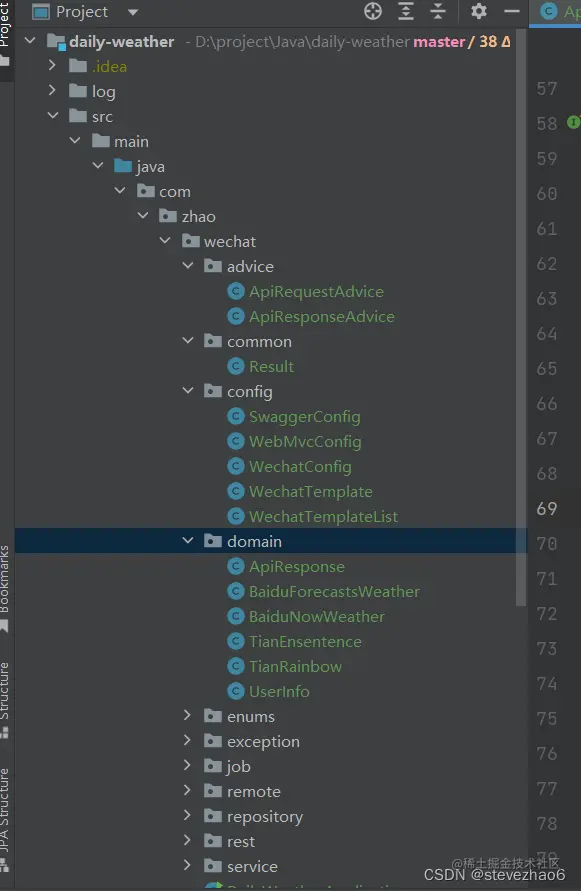Select the wechat package label
The width and height of the screenshot is (581, 891).
point(230,242)
